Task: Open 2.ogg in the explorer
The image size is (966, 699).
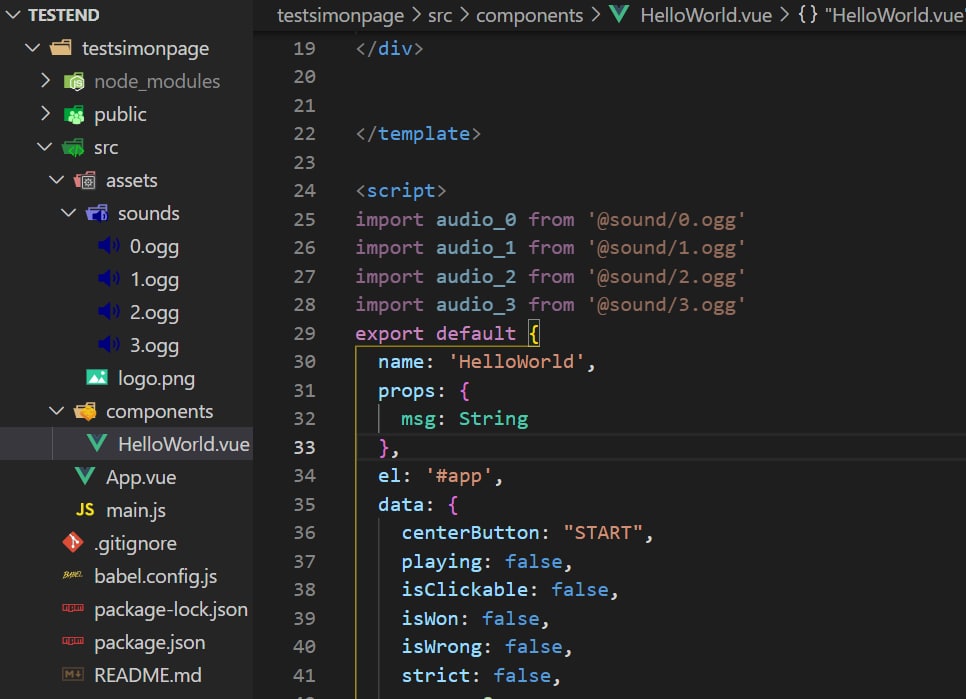Action: 154,312
